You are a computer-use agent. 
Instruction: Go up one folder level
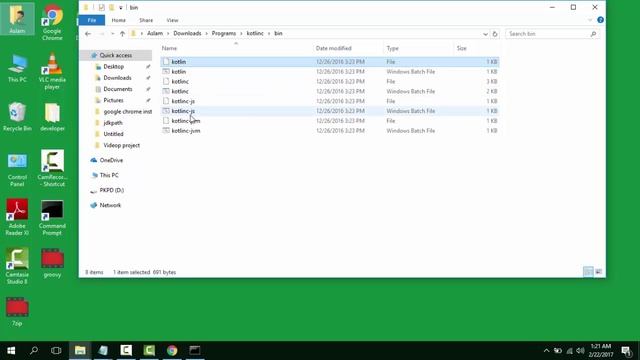122,34
